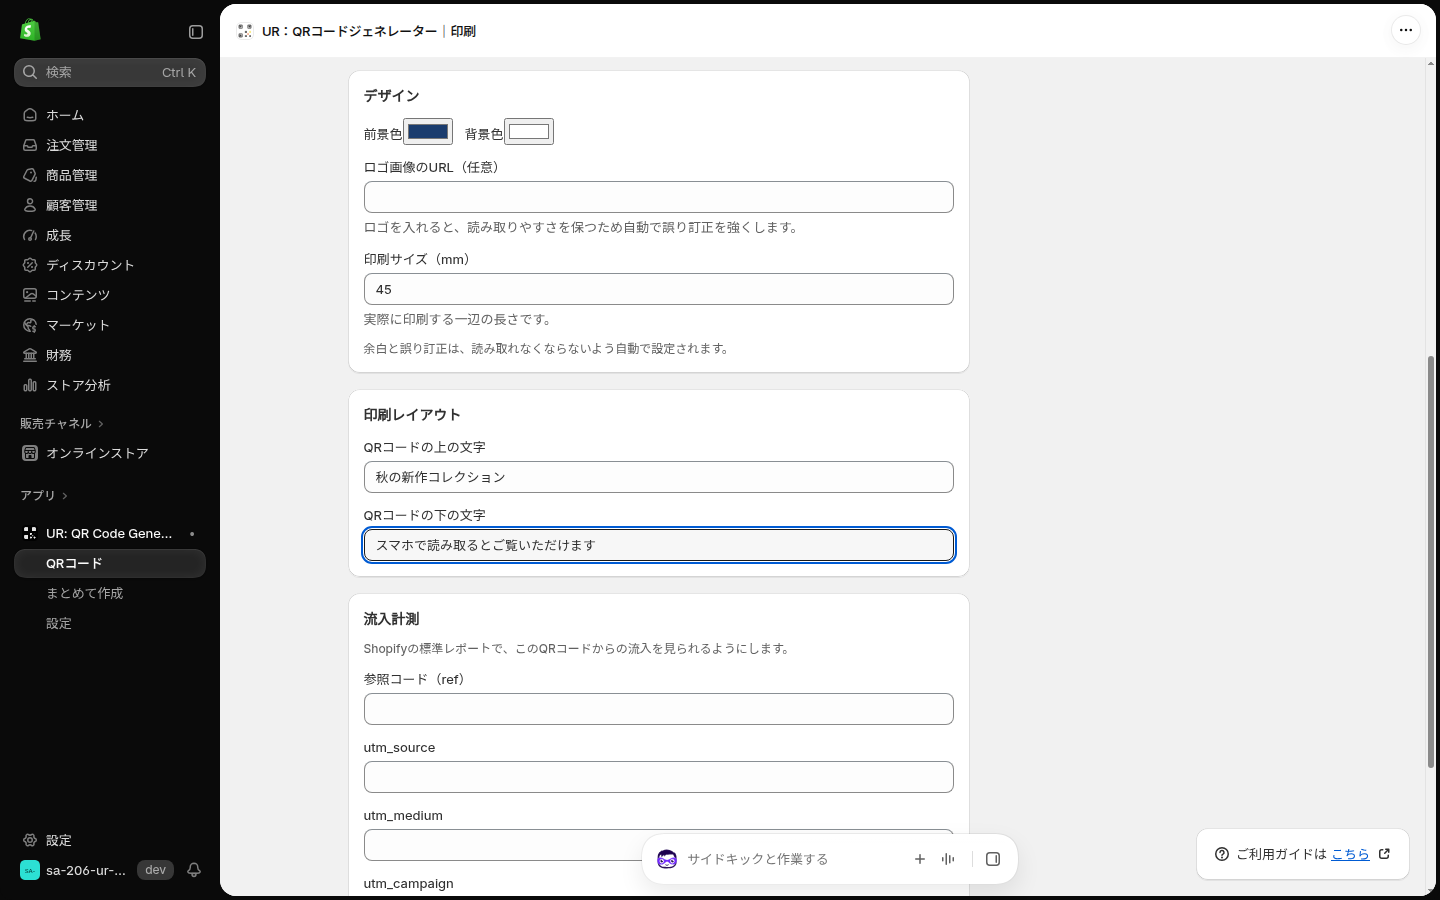The image size is (1440, 900).
Task: Expand the アプリ section chevron
Action: tap(65, 496)
